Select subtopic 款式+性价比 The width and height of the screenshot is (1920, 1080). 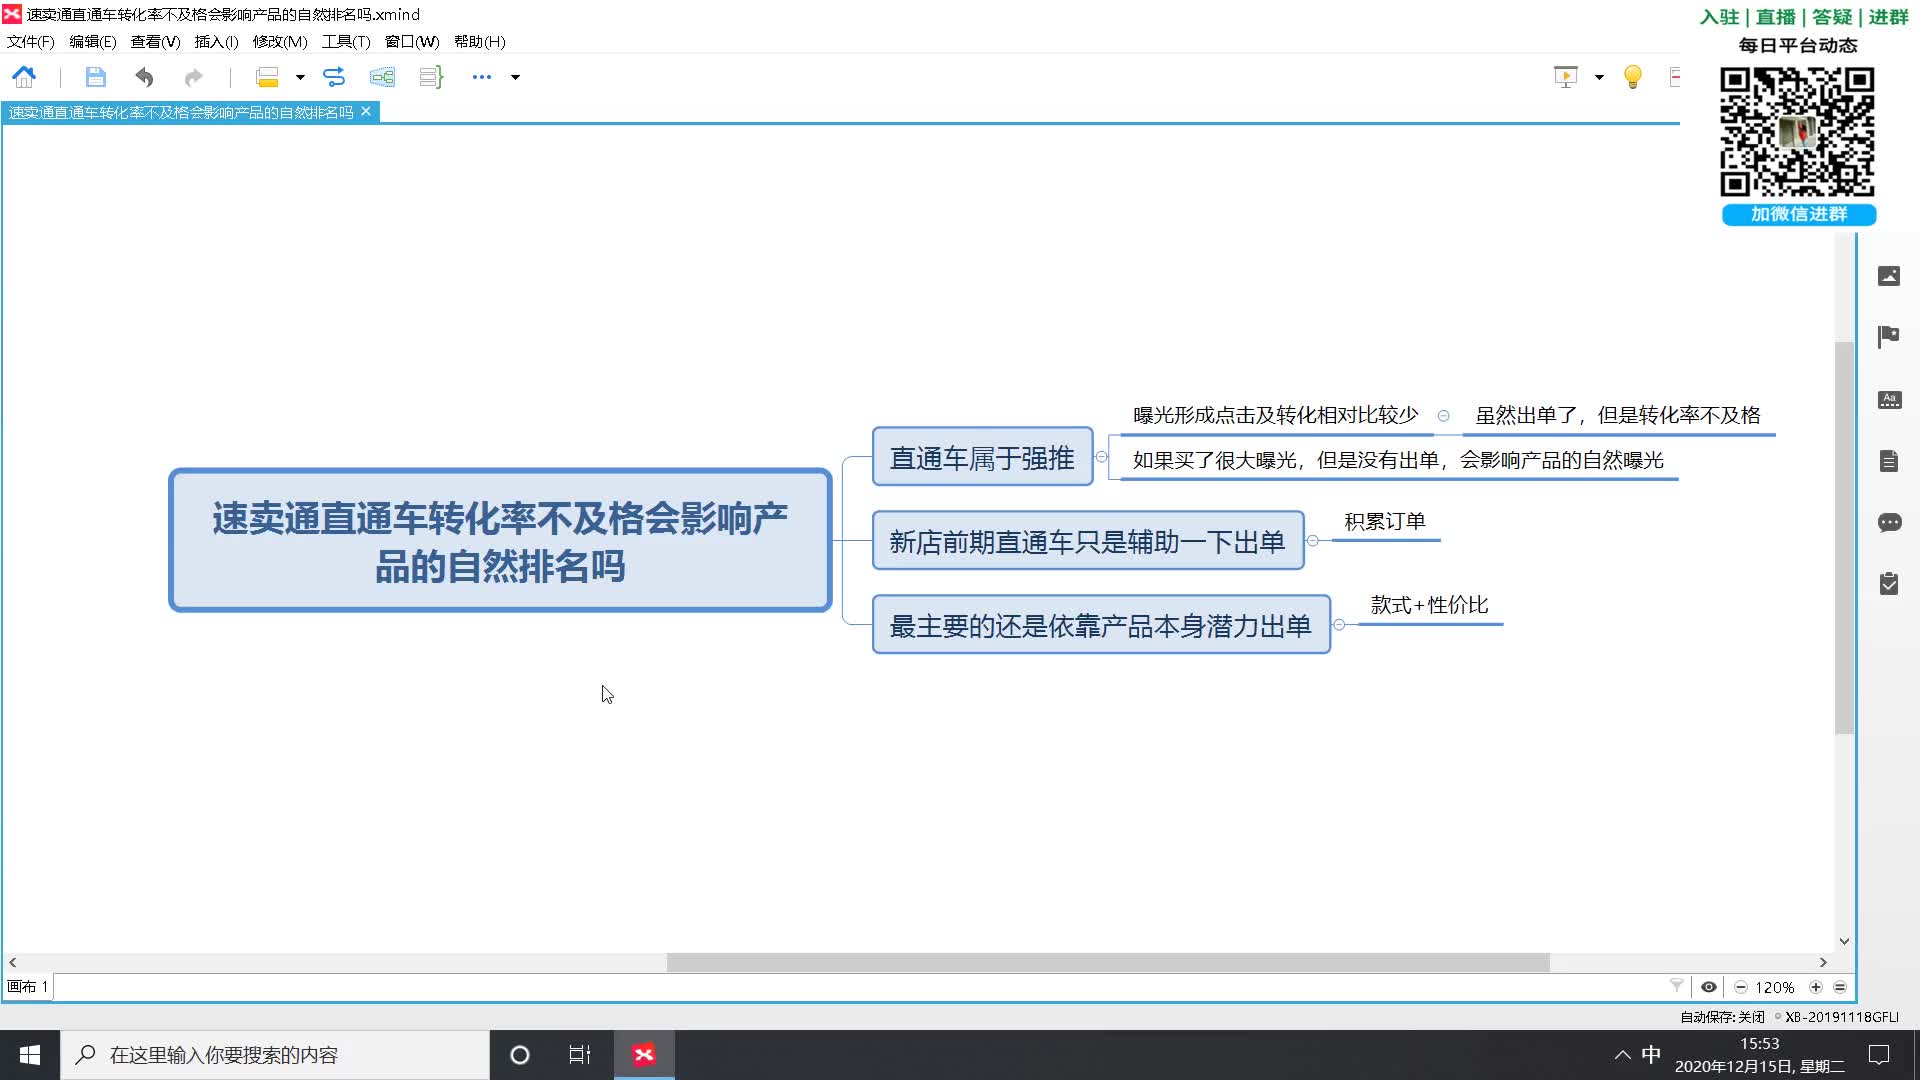[x=1430, y=605]
